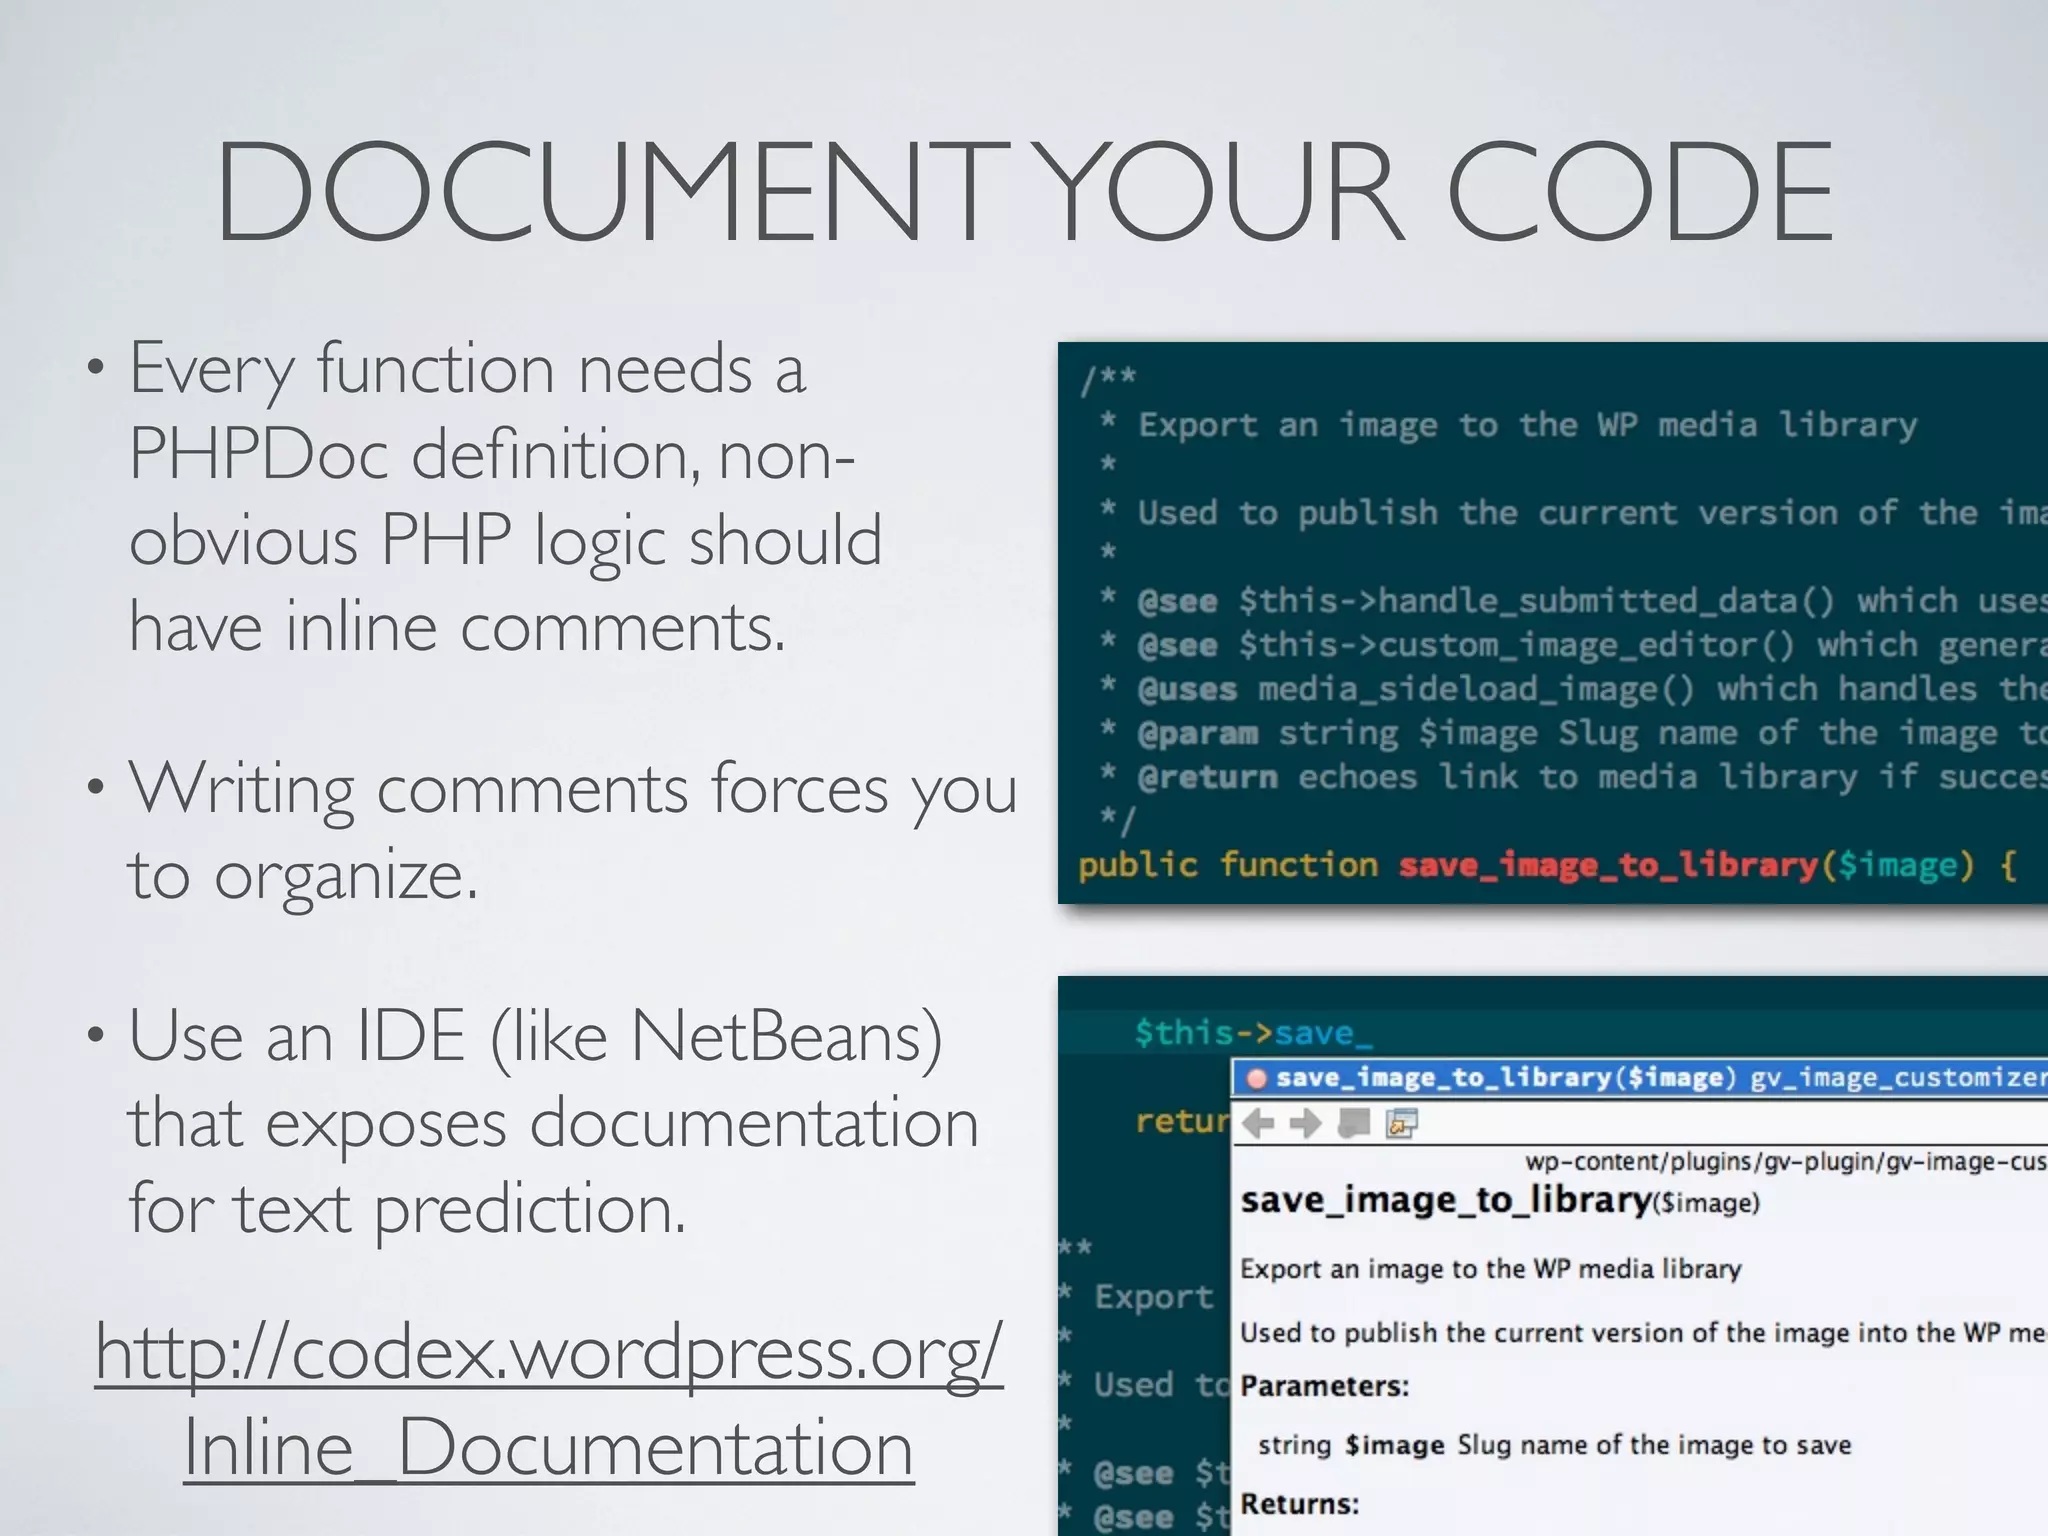Open the Inline_Documentation link line
The height and width of the screenshot is (1536, 2048).
548,1448
